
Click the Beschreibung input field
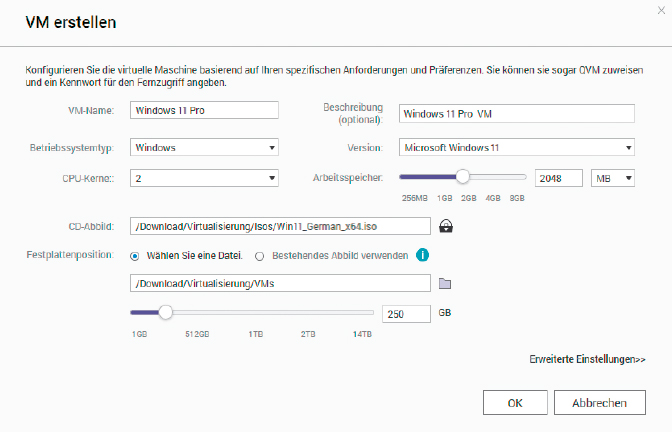point(516,114)
